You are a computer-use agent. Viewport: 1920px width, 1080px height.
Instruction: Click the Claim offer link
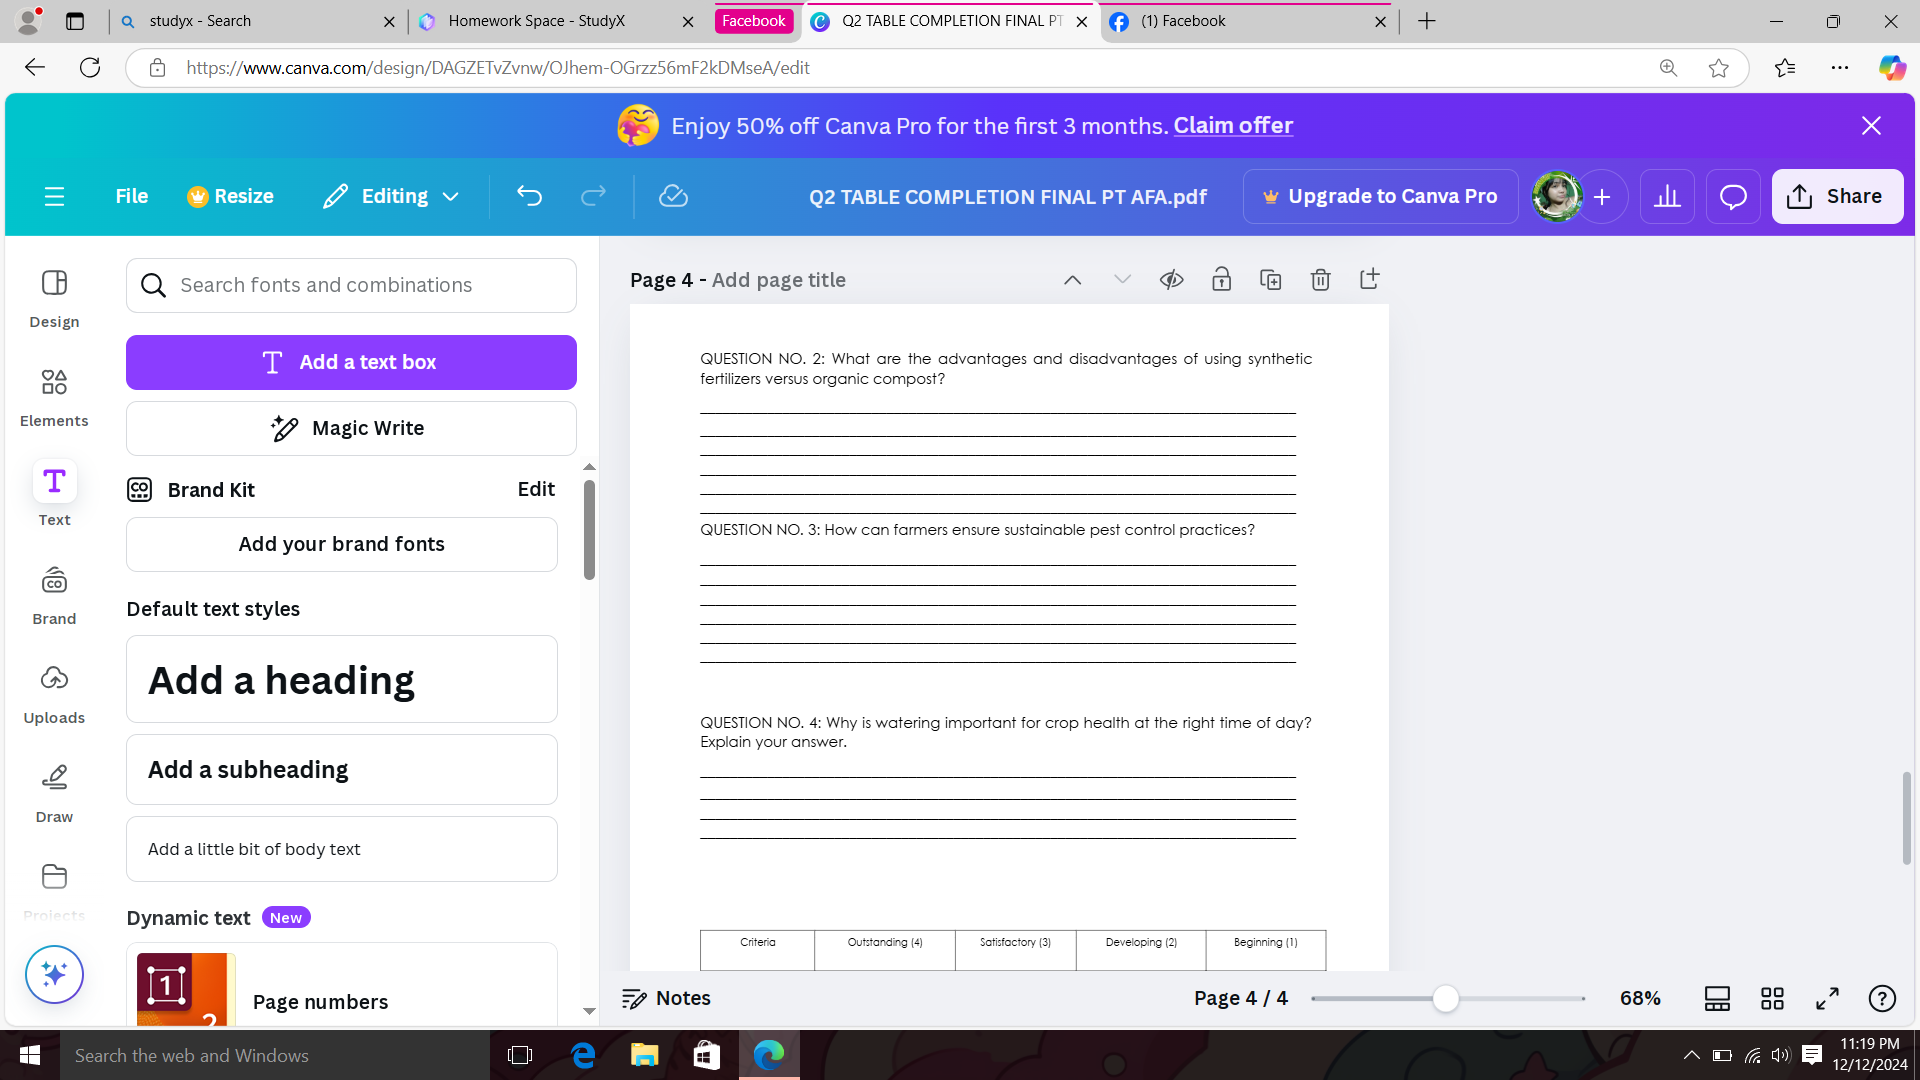click(x=1233, y=125)
